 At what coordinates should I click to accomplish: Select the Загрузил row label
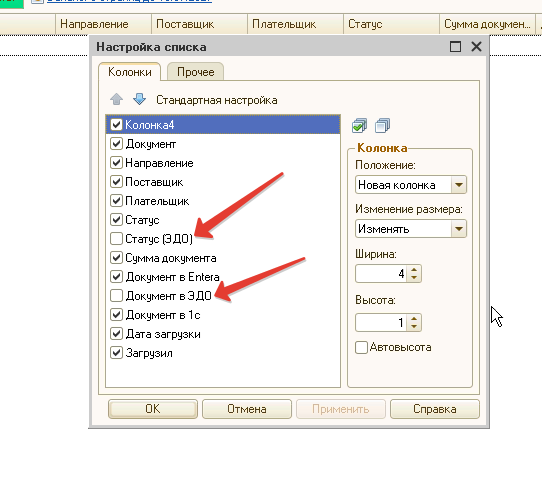coord(149,353)
